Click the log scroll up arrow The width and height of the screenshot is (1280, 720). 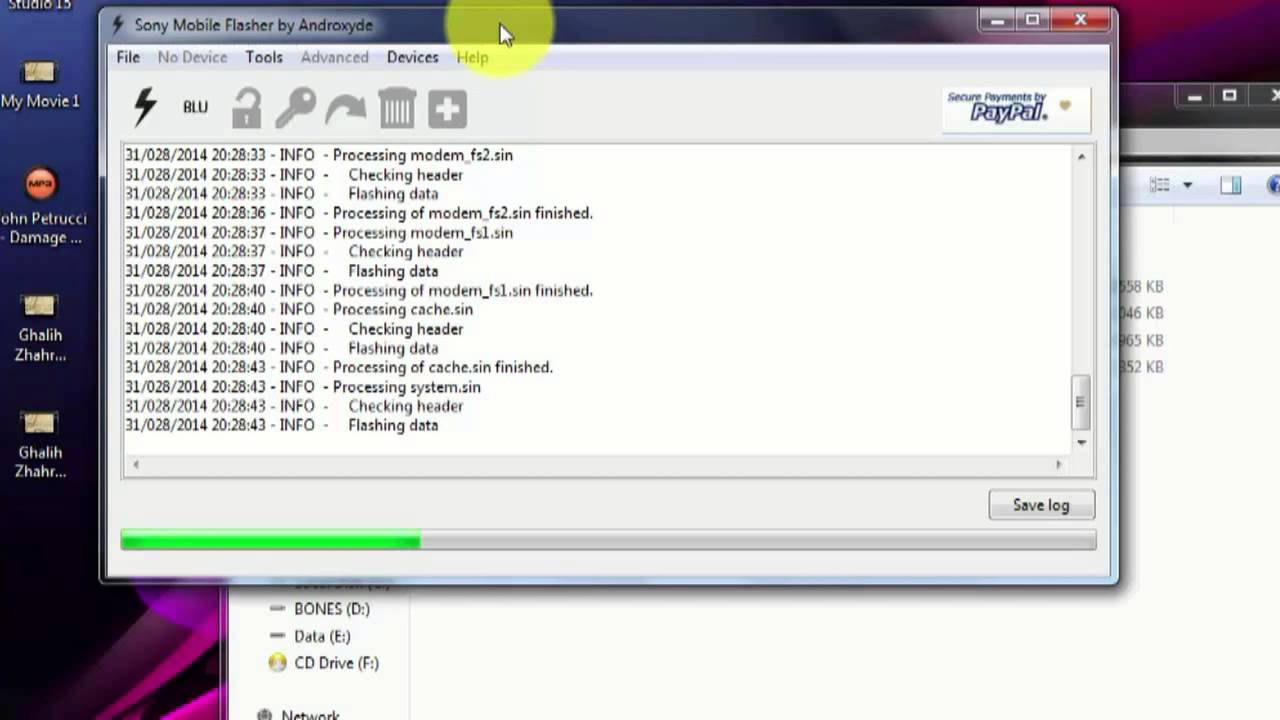[x=1081, y=157]
